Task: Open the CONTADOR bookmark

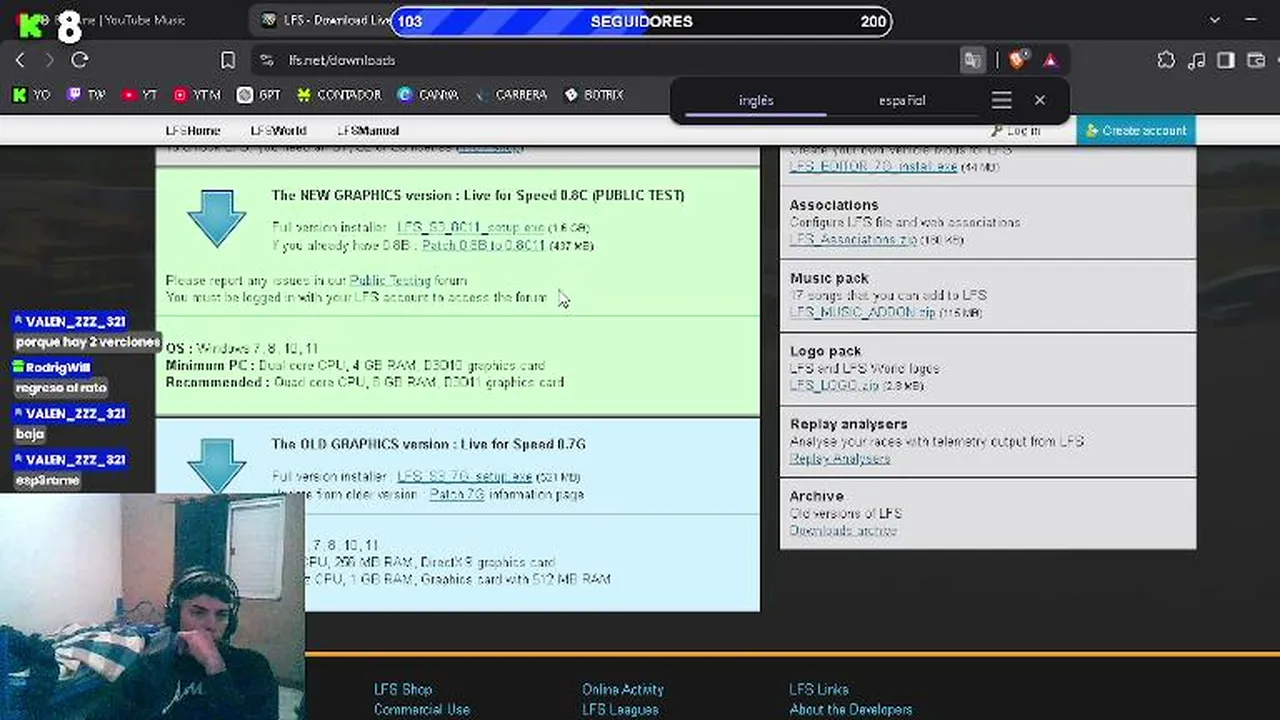Action: [x=339, y=95]
